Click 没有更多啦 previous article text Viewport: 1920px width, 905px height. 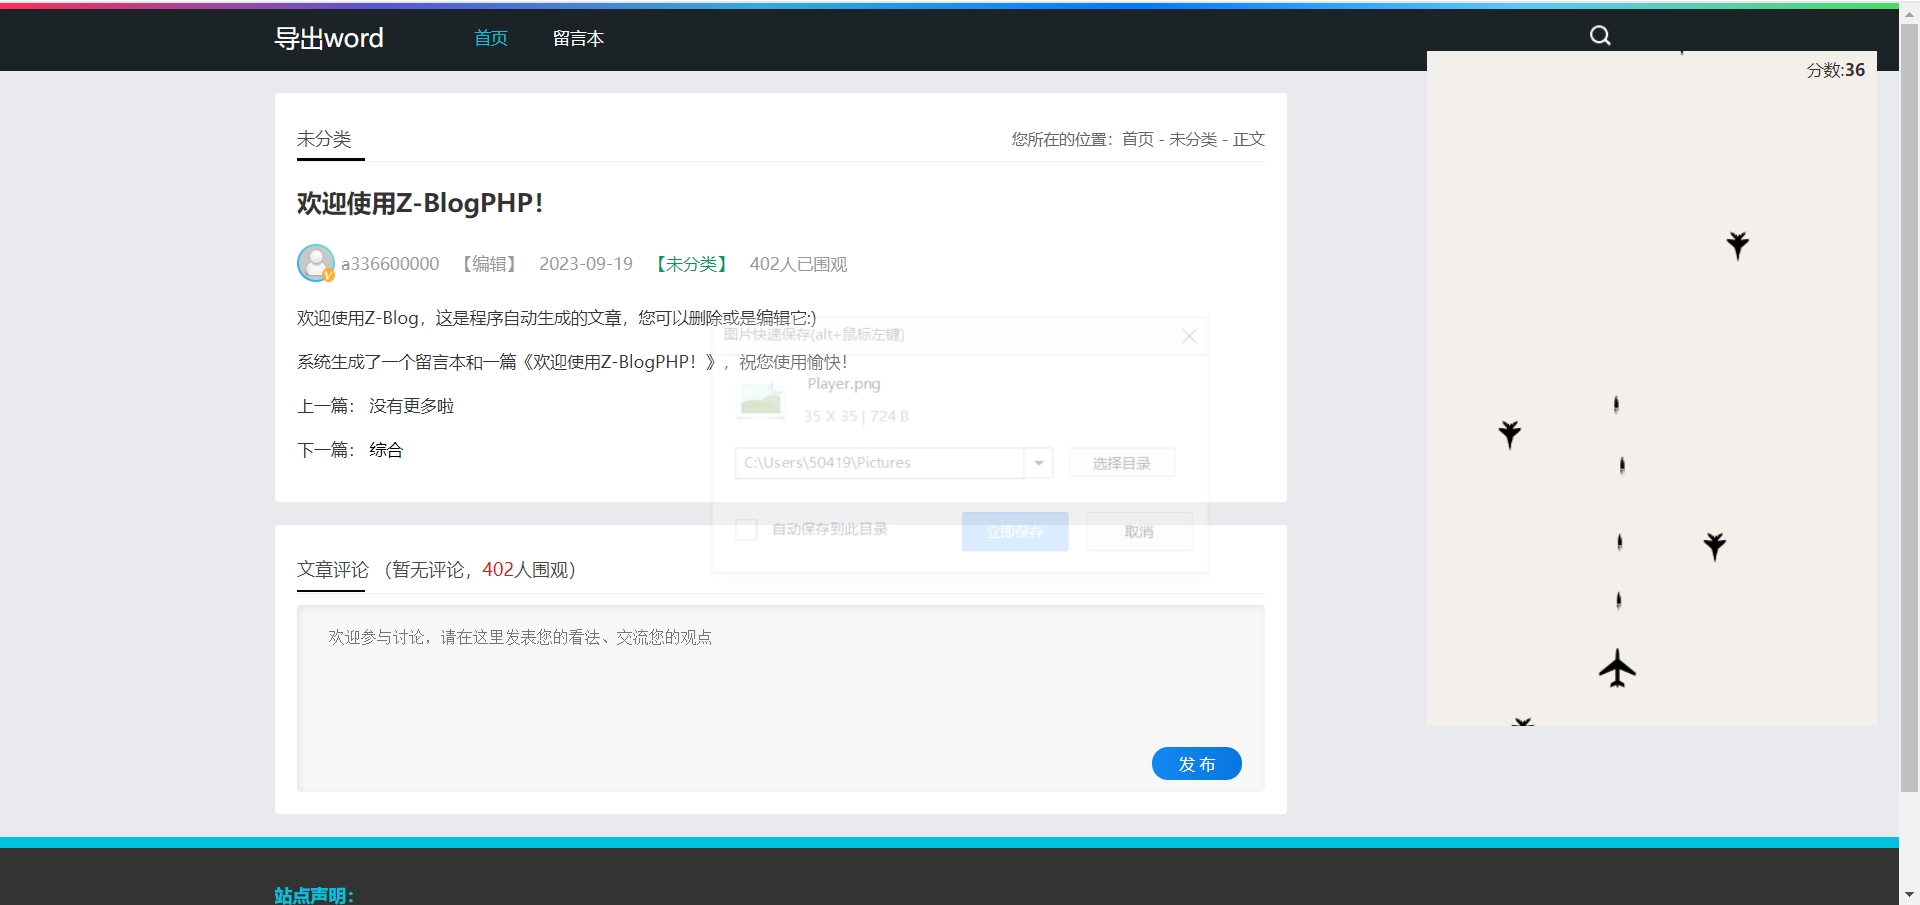[412, 406]
